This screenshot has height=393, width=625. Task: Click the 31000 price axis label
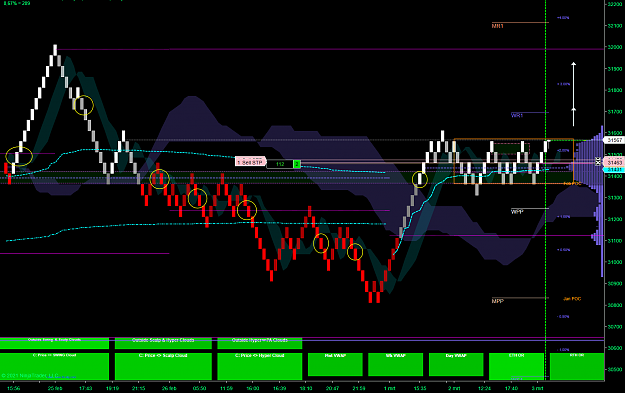pos(614,262)
